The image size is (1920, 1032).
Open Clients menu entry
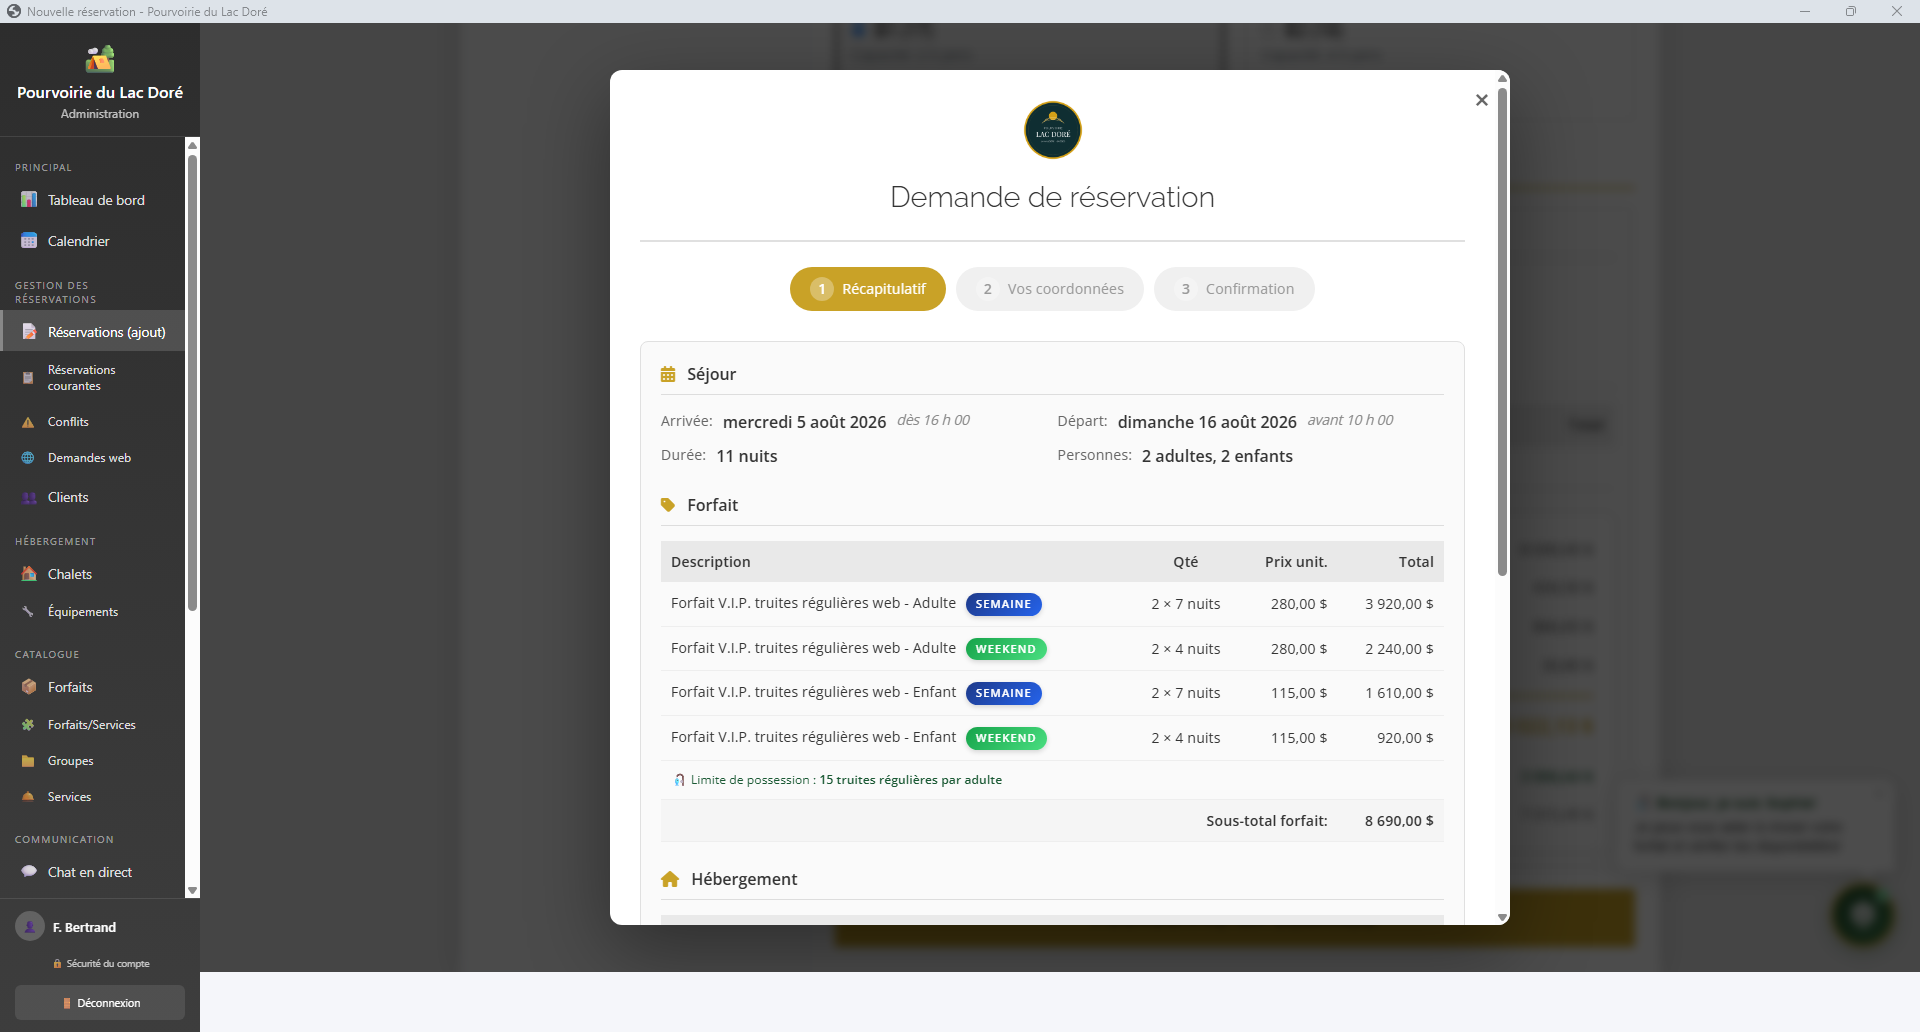[x=92, y=497]
